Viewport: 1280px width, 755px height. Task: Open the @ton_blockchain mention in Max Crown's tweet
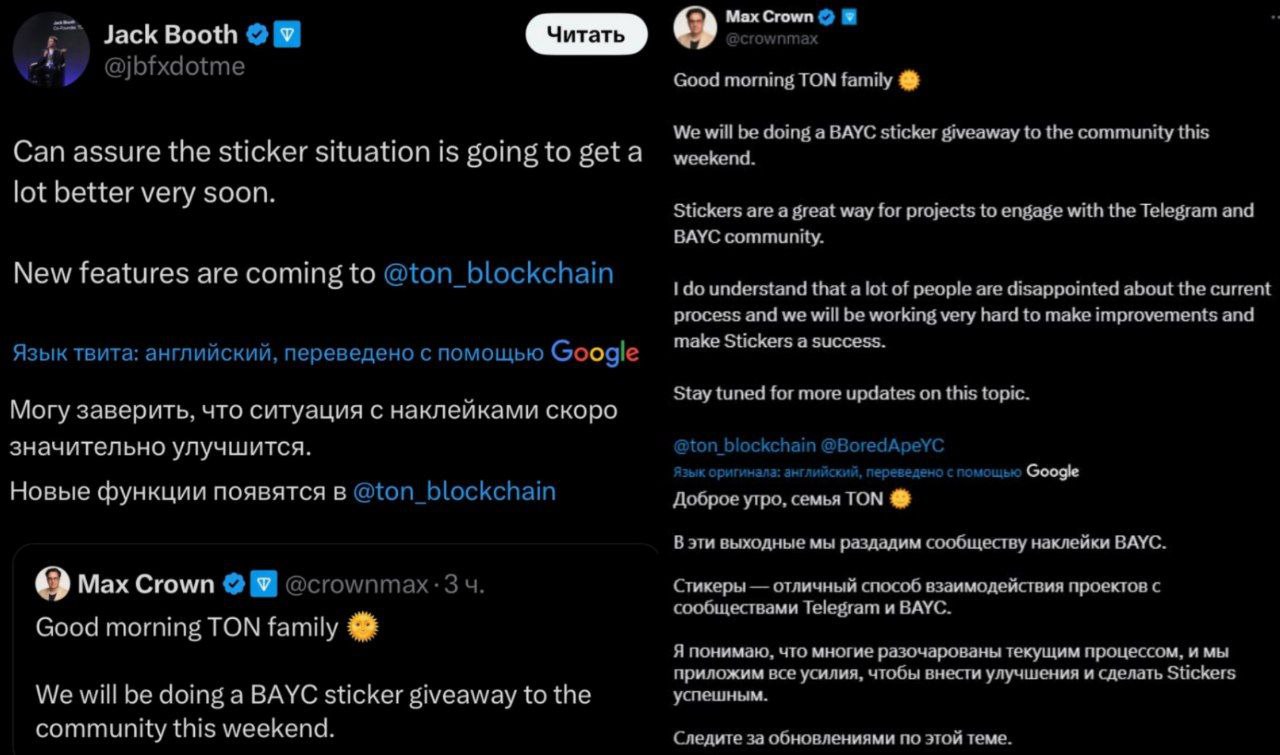745,446
